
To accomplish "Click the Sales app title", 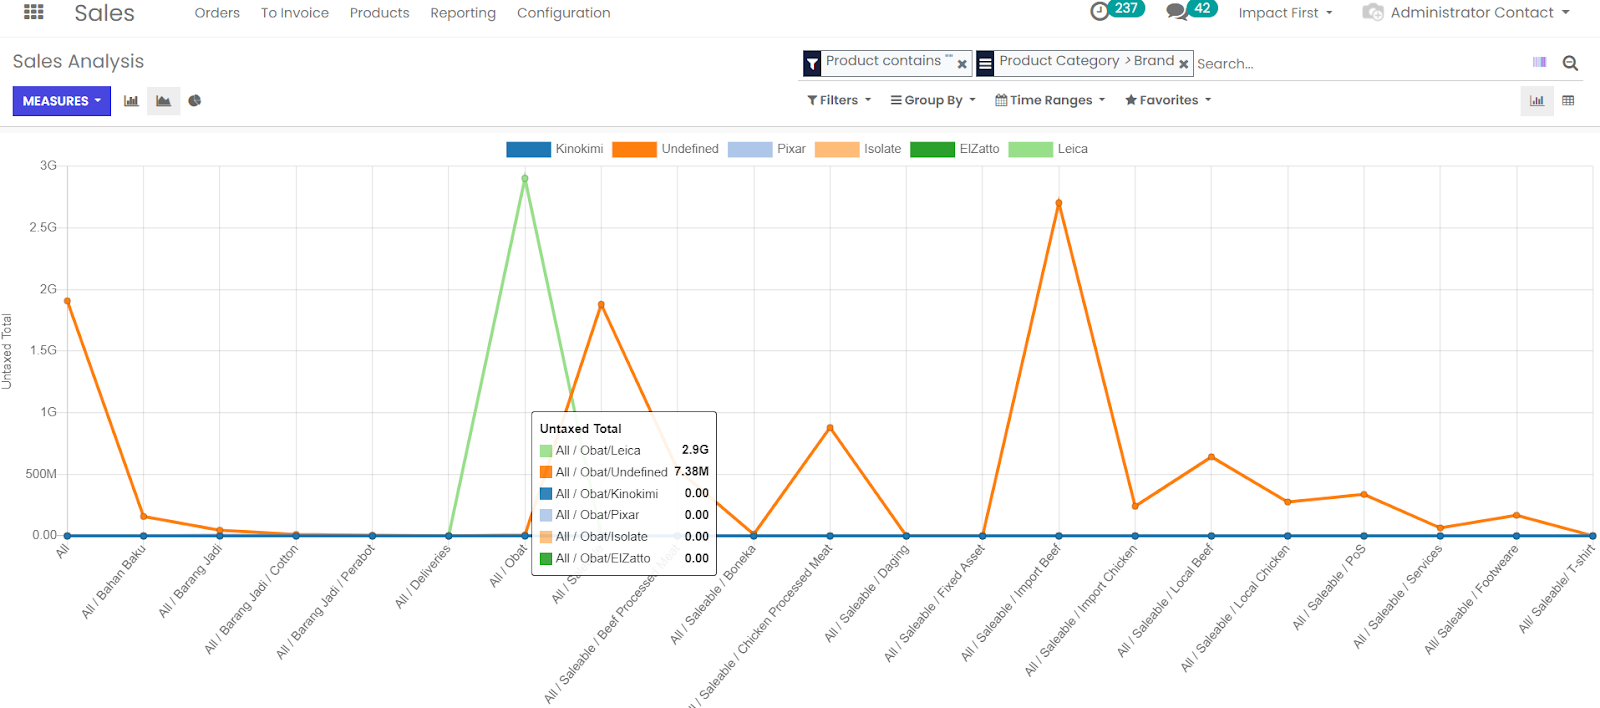I will tap(104, 13).
